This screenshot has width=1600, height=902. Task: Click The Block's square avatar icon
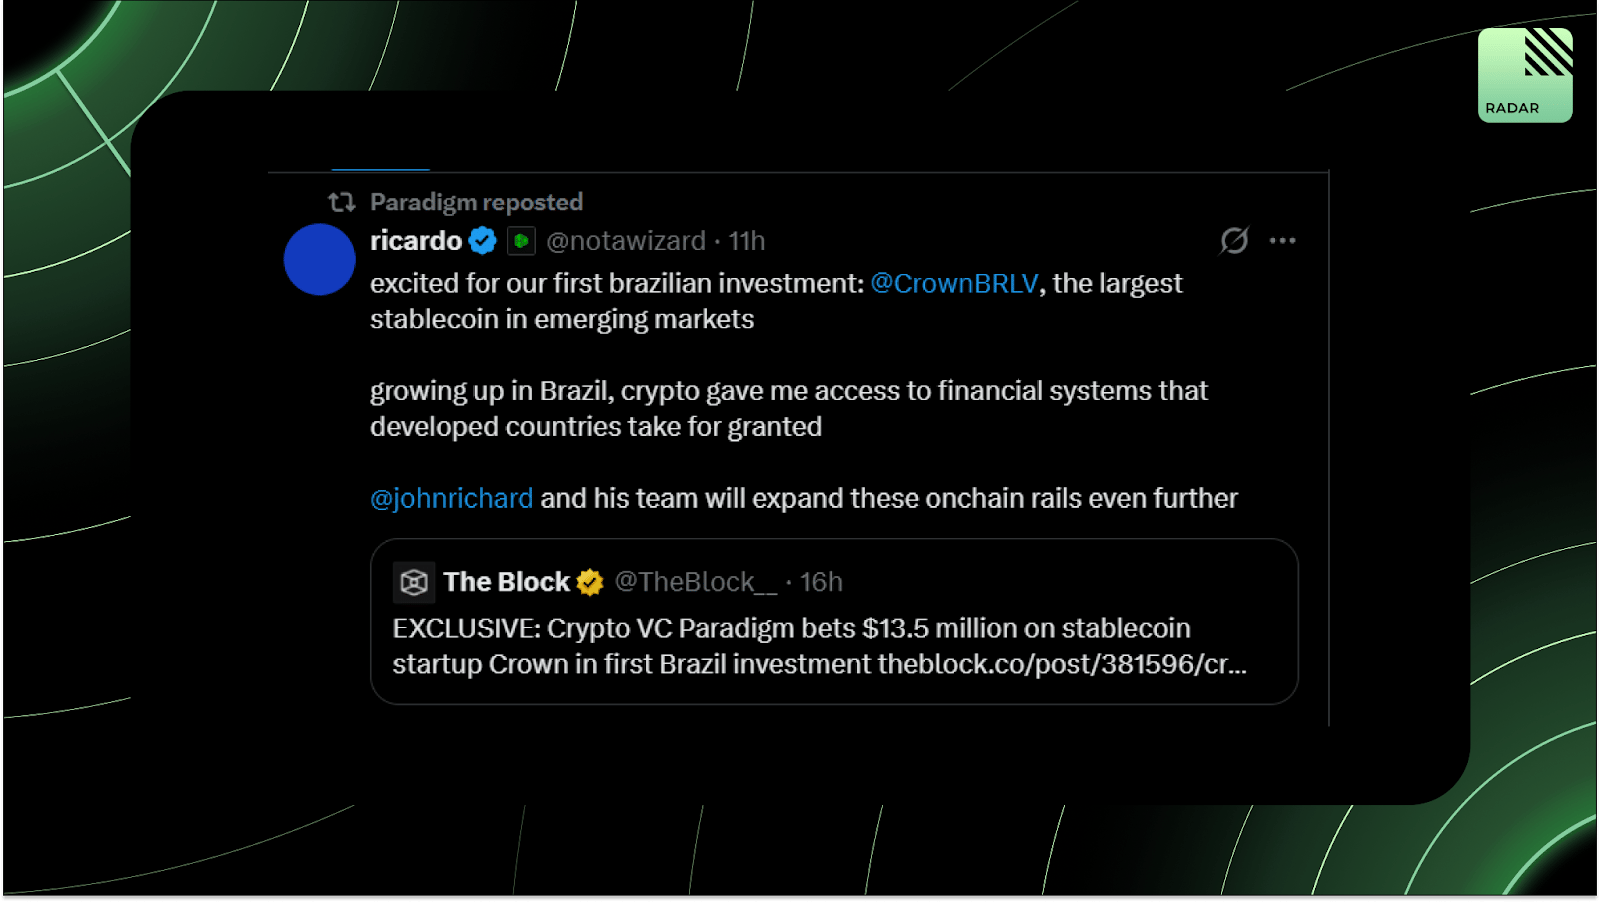coord(414,582)
